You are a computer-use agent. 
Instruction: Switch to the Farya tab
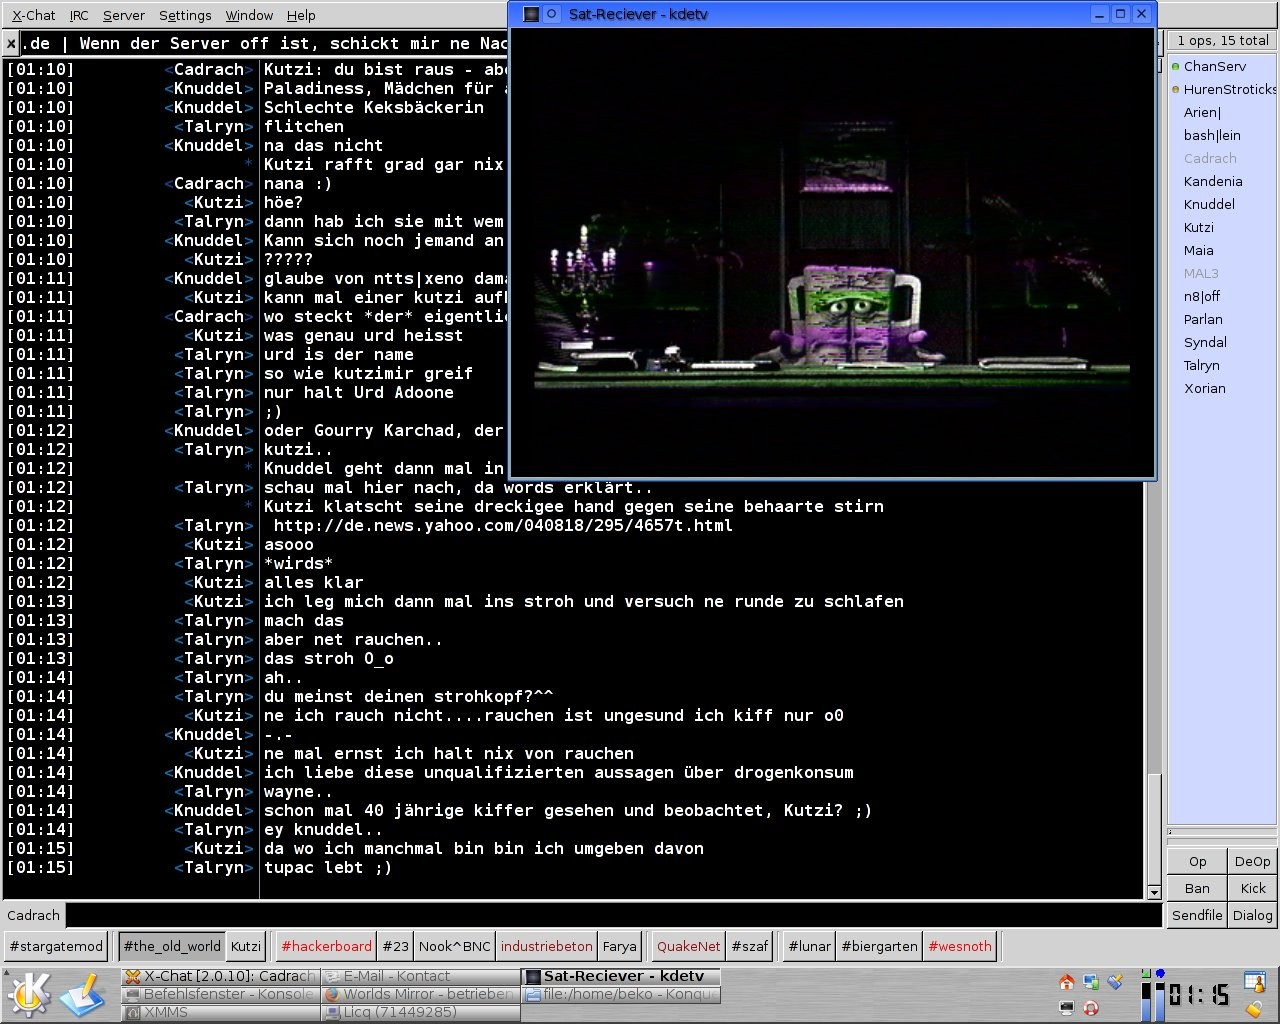619,946
